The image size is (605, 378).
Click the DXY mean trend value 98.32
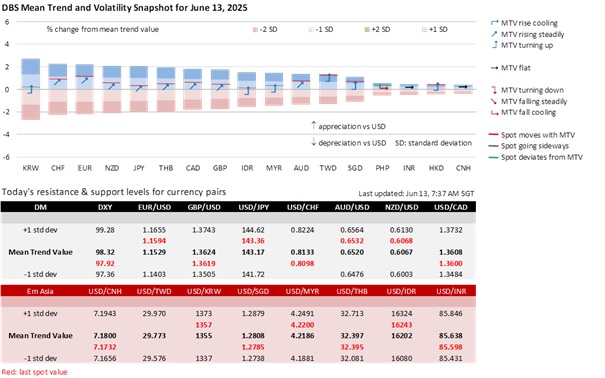coord(105,252)
